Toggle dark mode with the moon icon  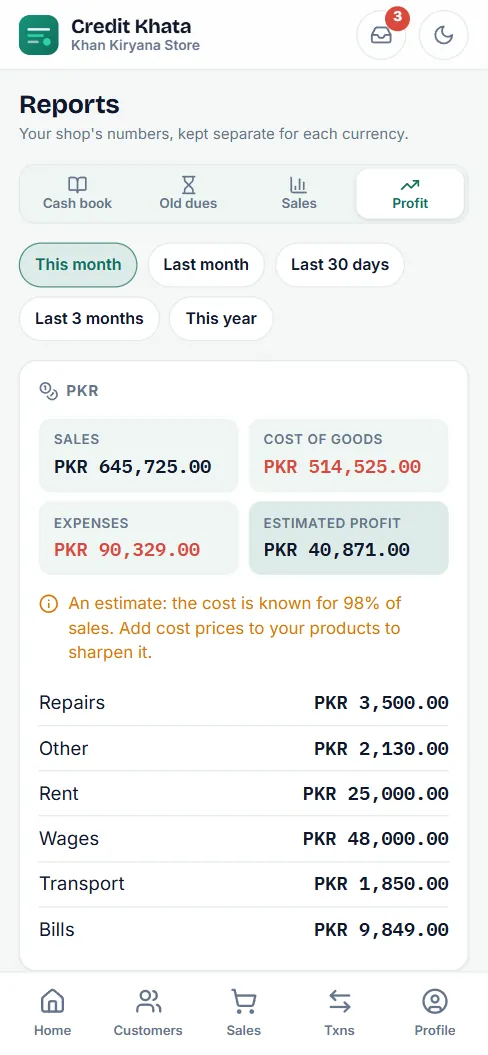tap(444, 35)
